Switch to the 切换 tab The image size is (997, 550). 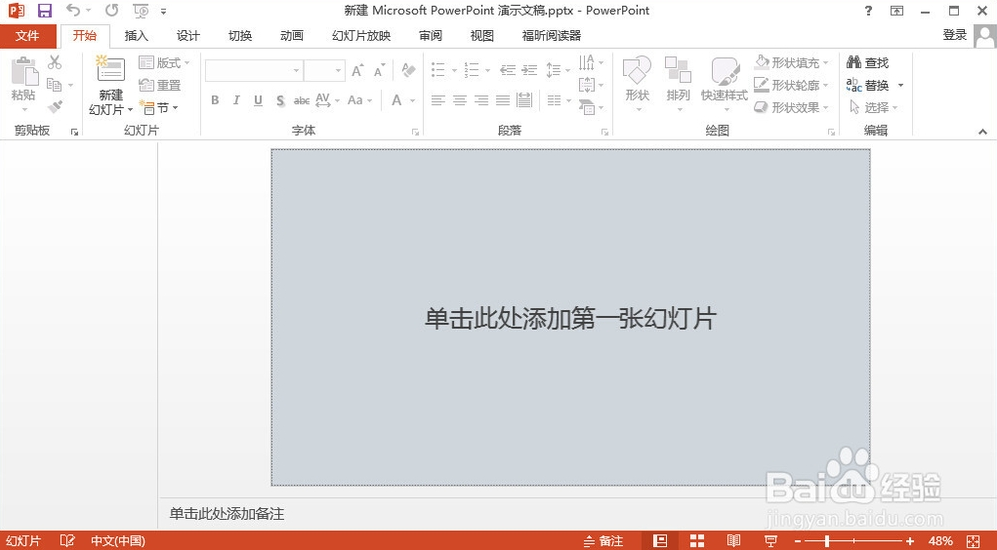click(x=240, y=36)
